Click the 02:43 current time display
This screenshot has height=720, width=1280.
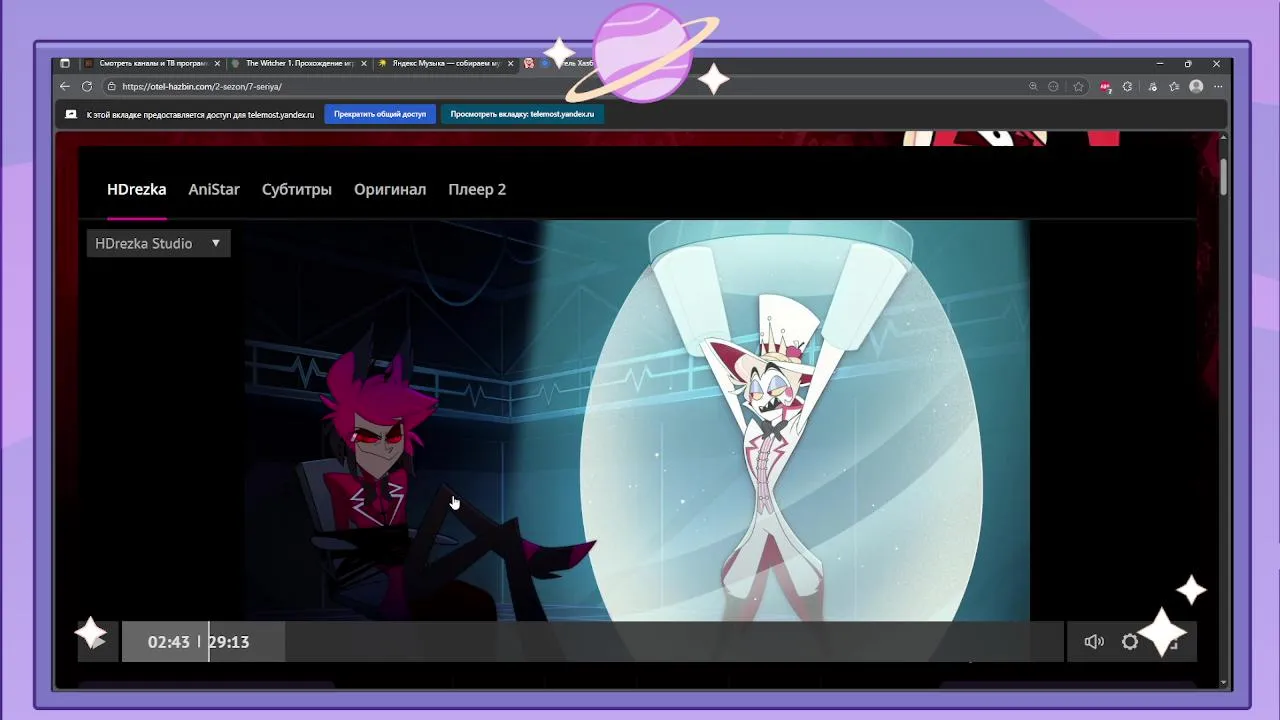(x=168, y=642)
